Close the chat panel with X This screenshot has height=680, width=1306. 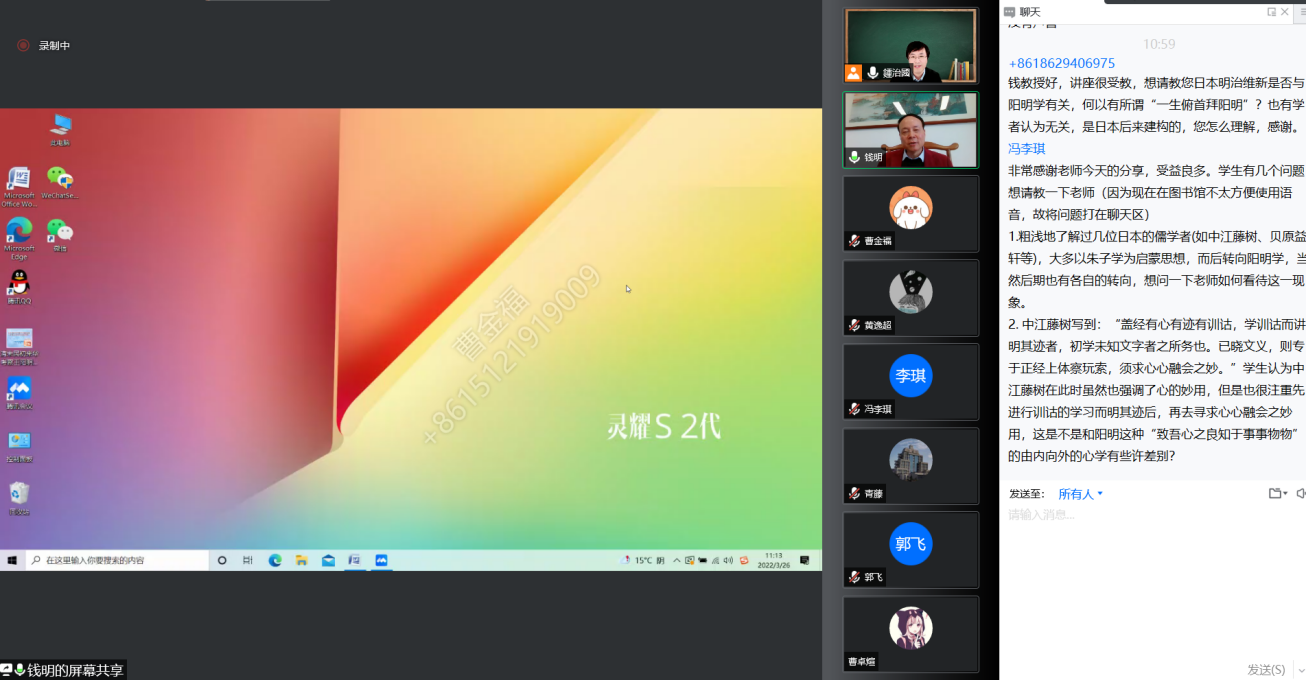pyautogui.click(x=1285, y=12)
